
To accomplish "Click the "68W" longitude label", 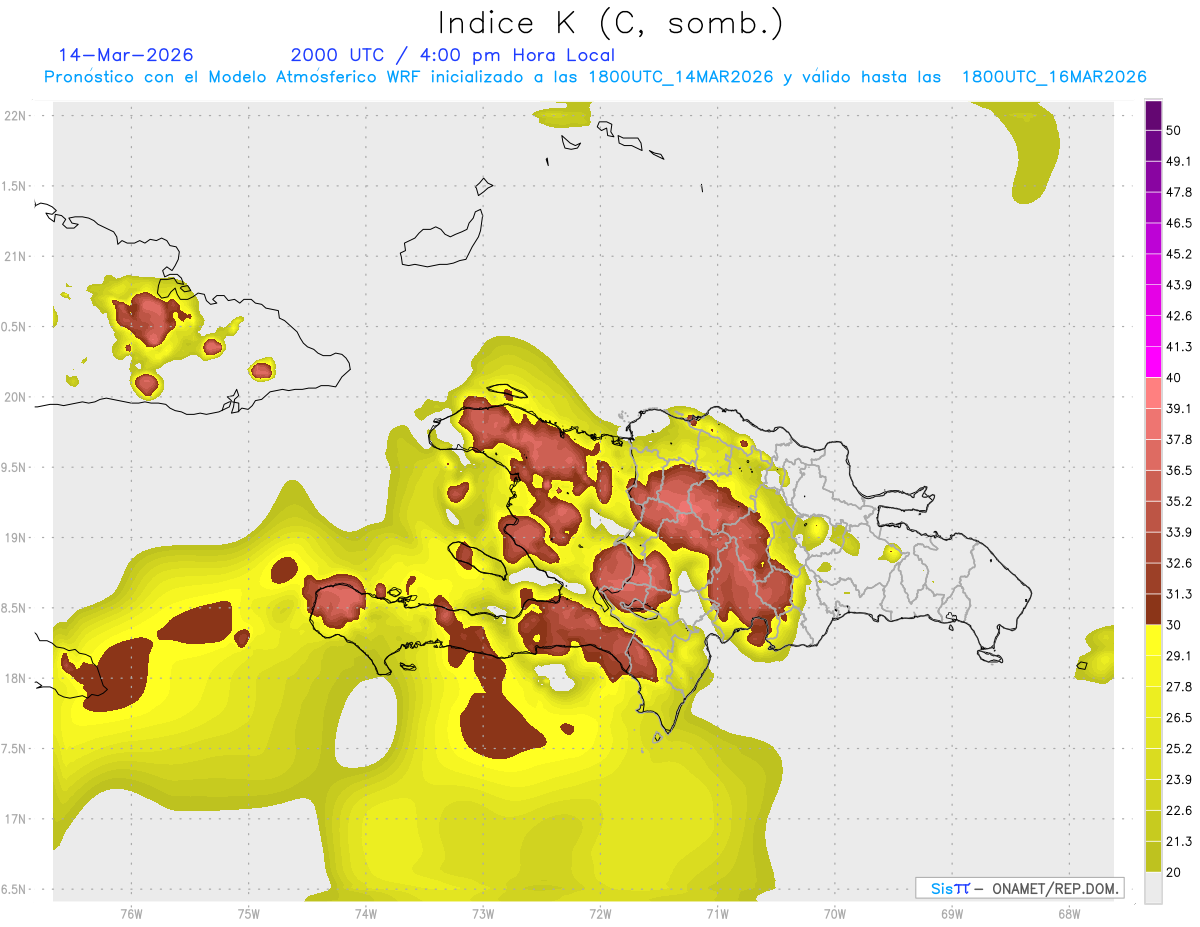I will pyautogui.click(x=1068, y=913).
